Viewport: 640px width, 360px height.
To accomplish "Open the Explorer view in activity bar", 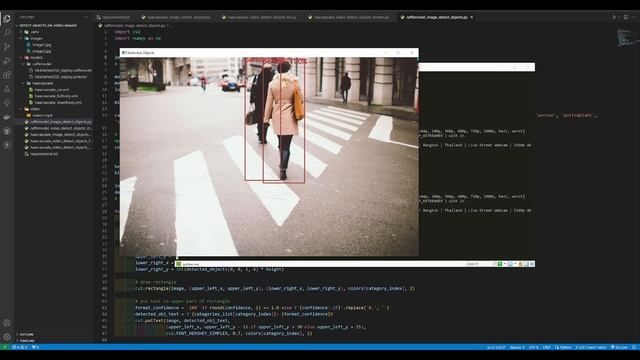I will click(x=7, y=18).
